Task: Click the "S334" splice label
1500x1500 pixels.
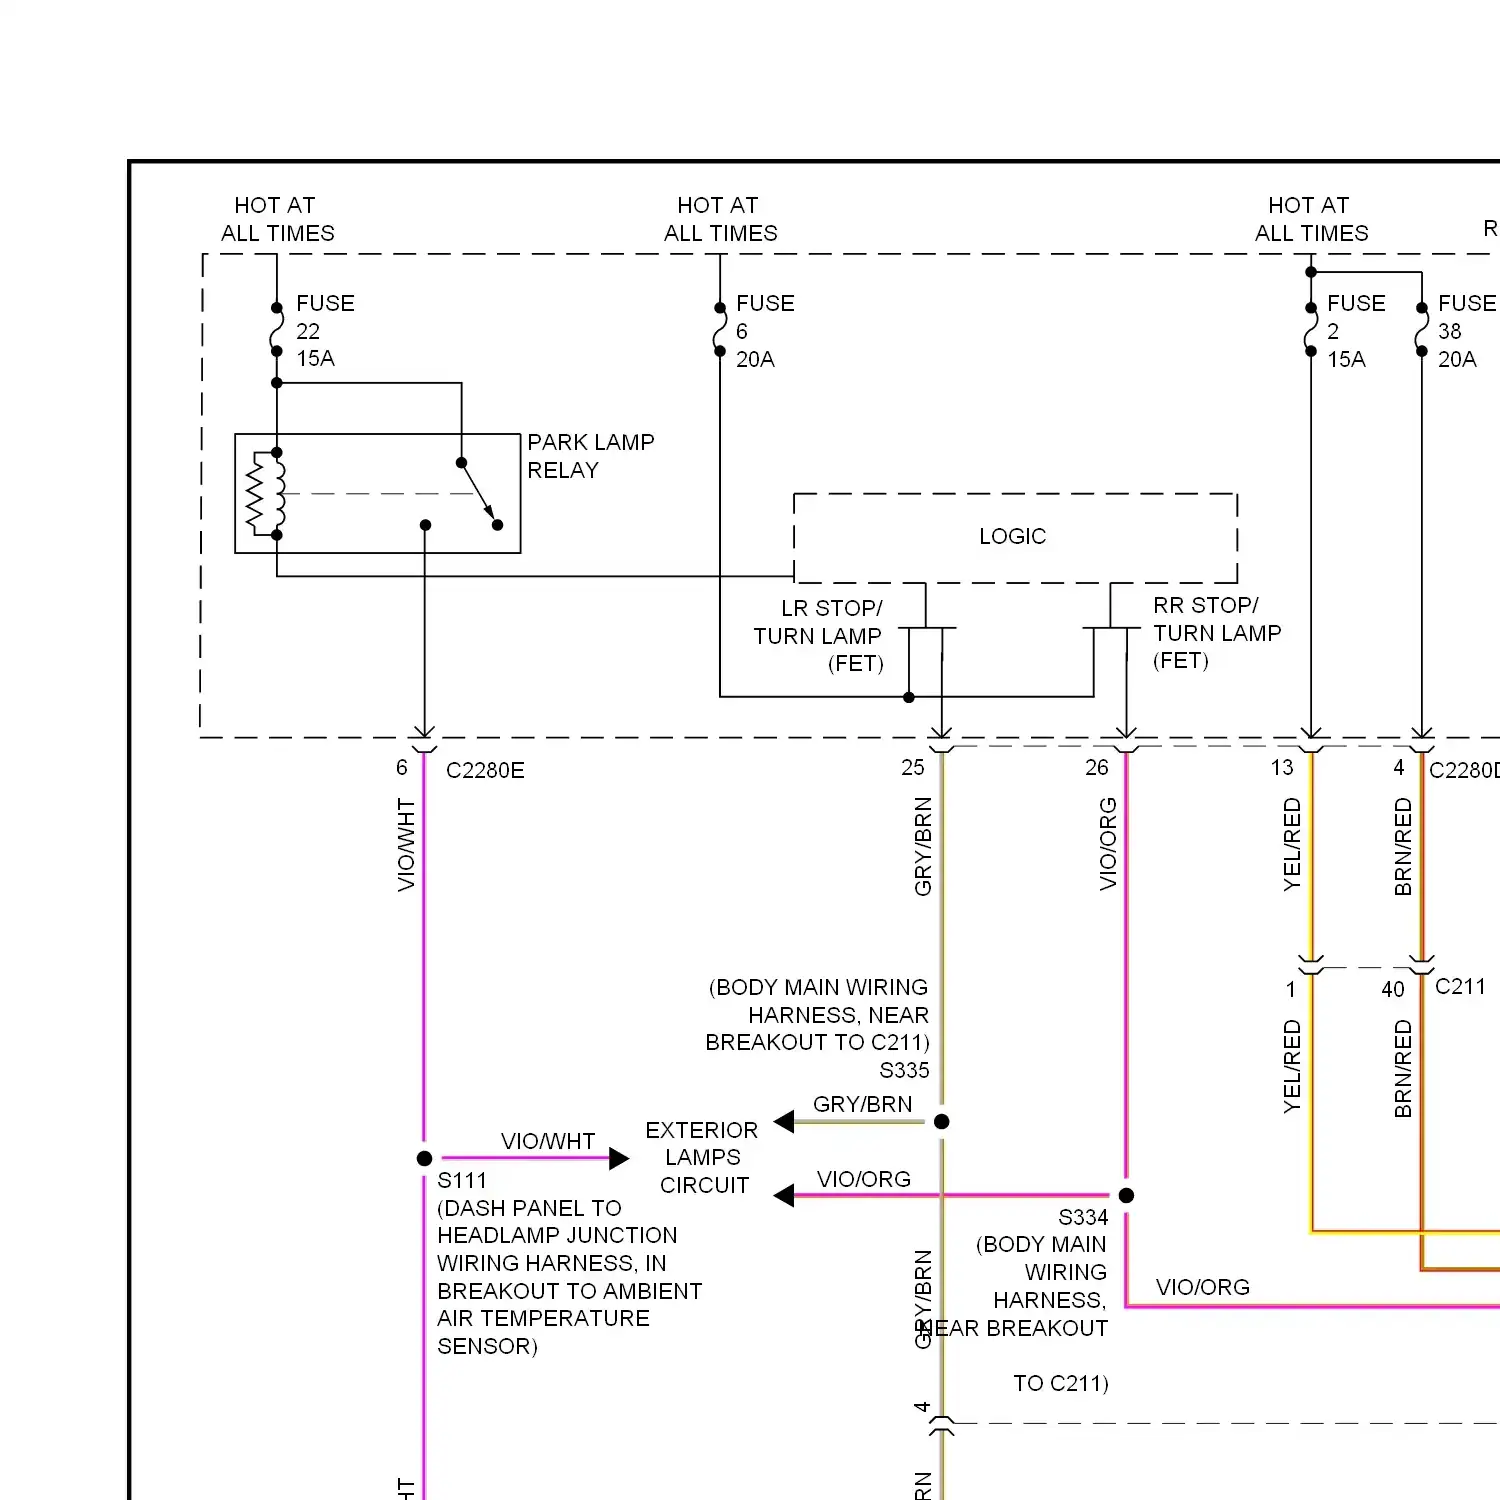Action: point(1083,1217)
